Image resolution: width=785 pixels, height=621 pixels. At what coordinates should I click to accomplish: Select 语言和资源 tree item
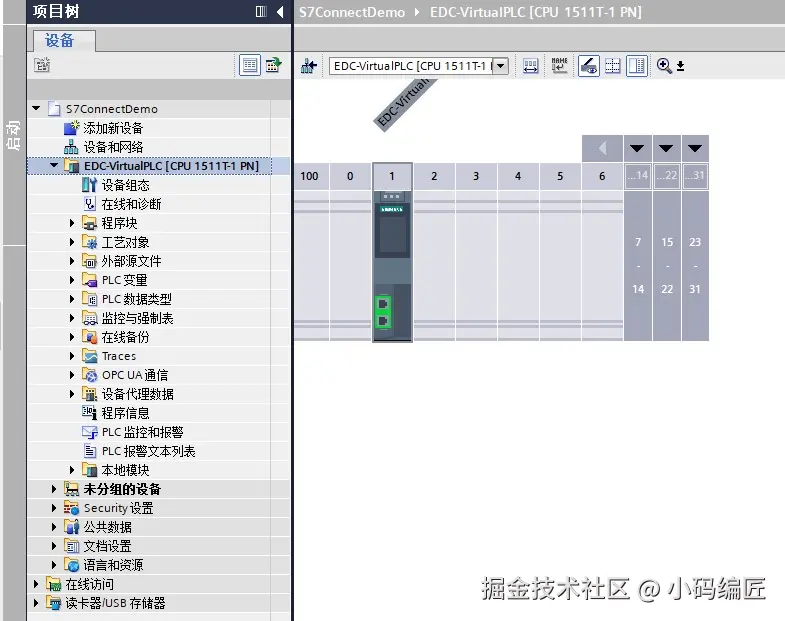113,565
